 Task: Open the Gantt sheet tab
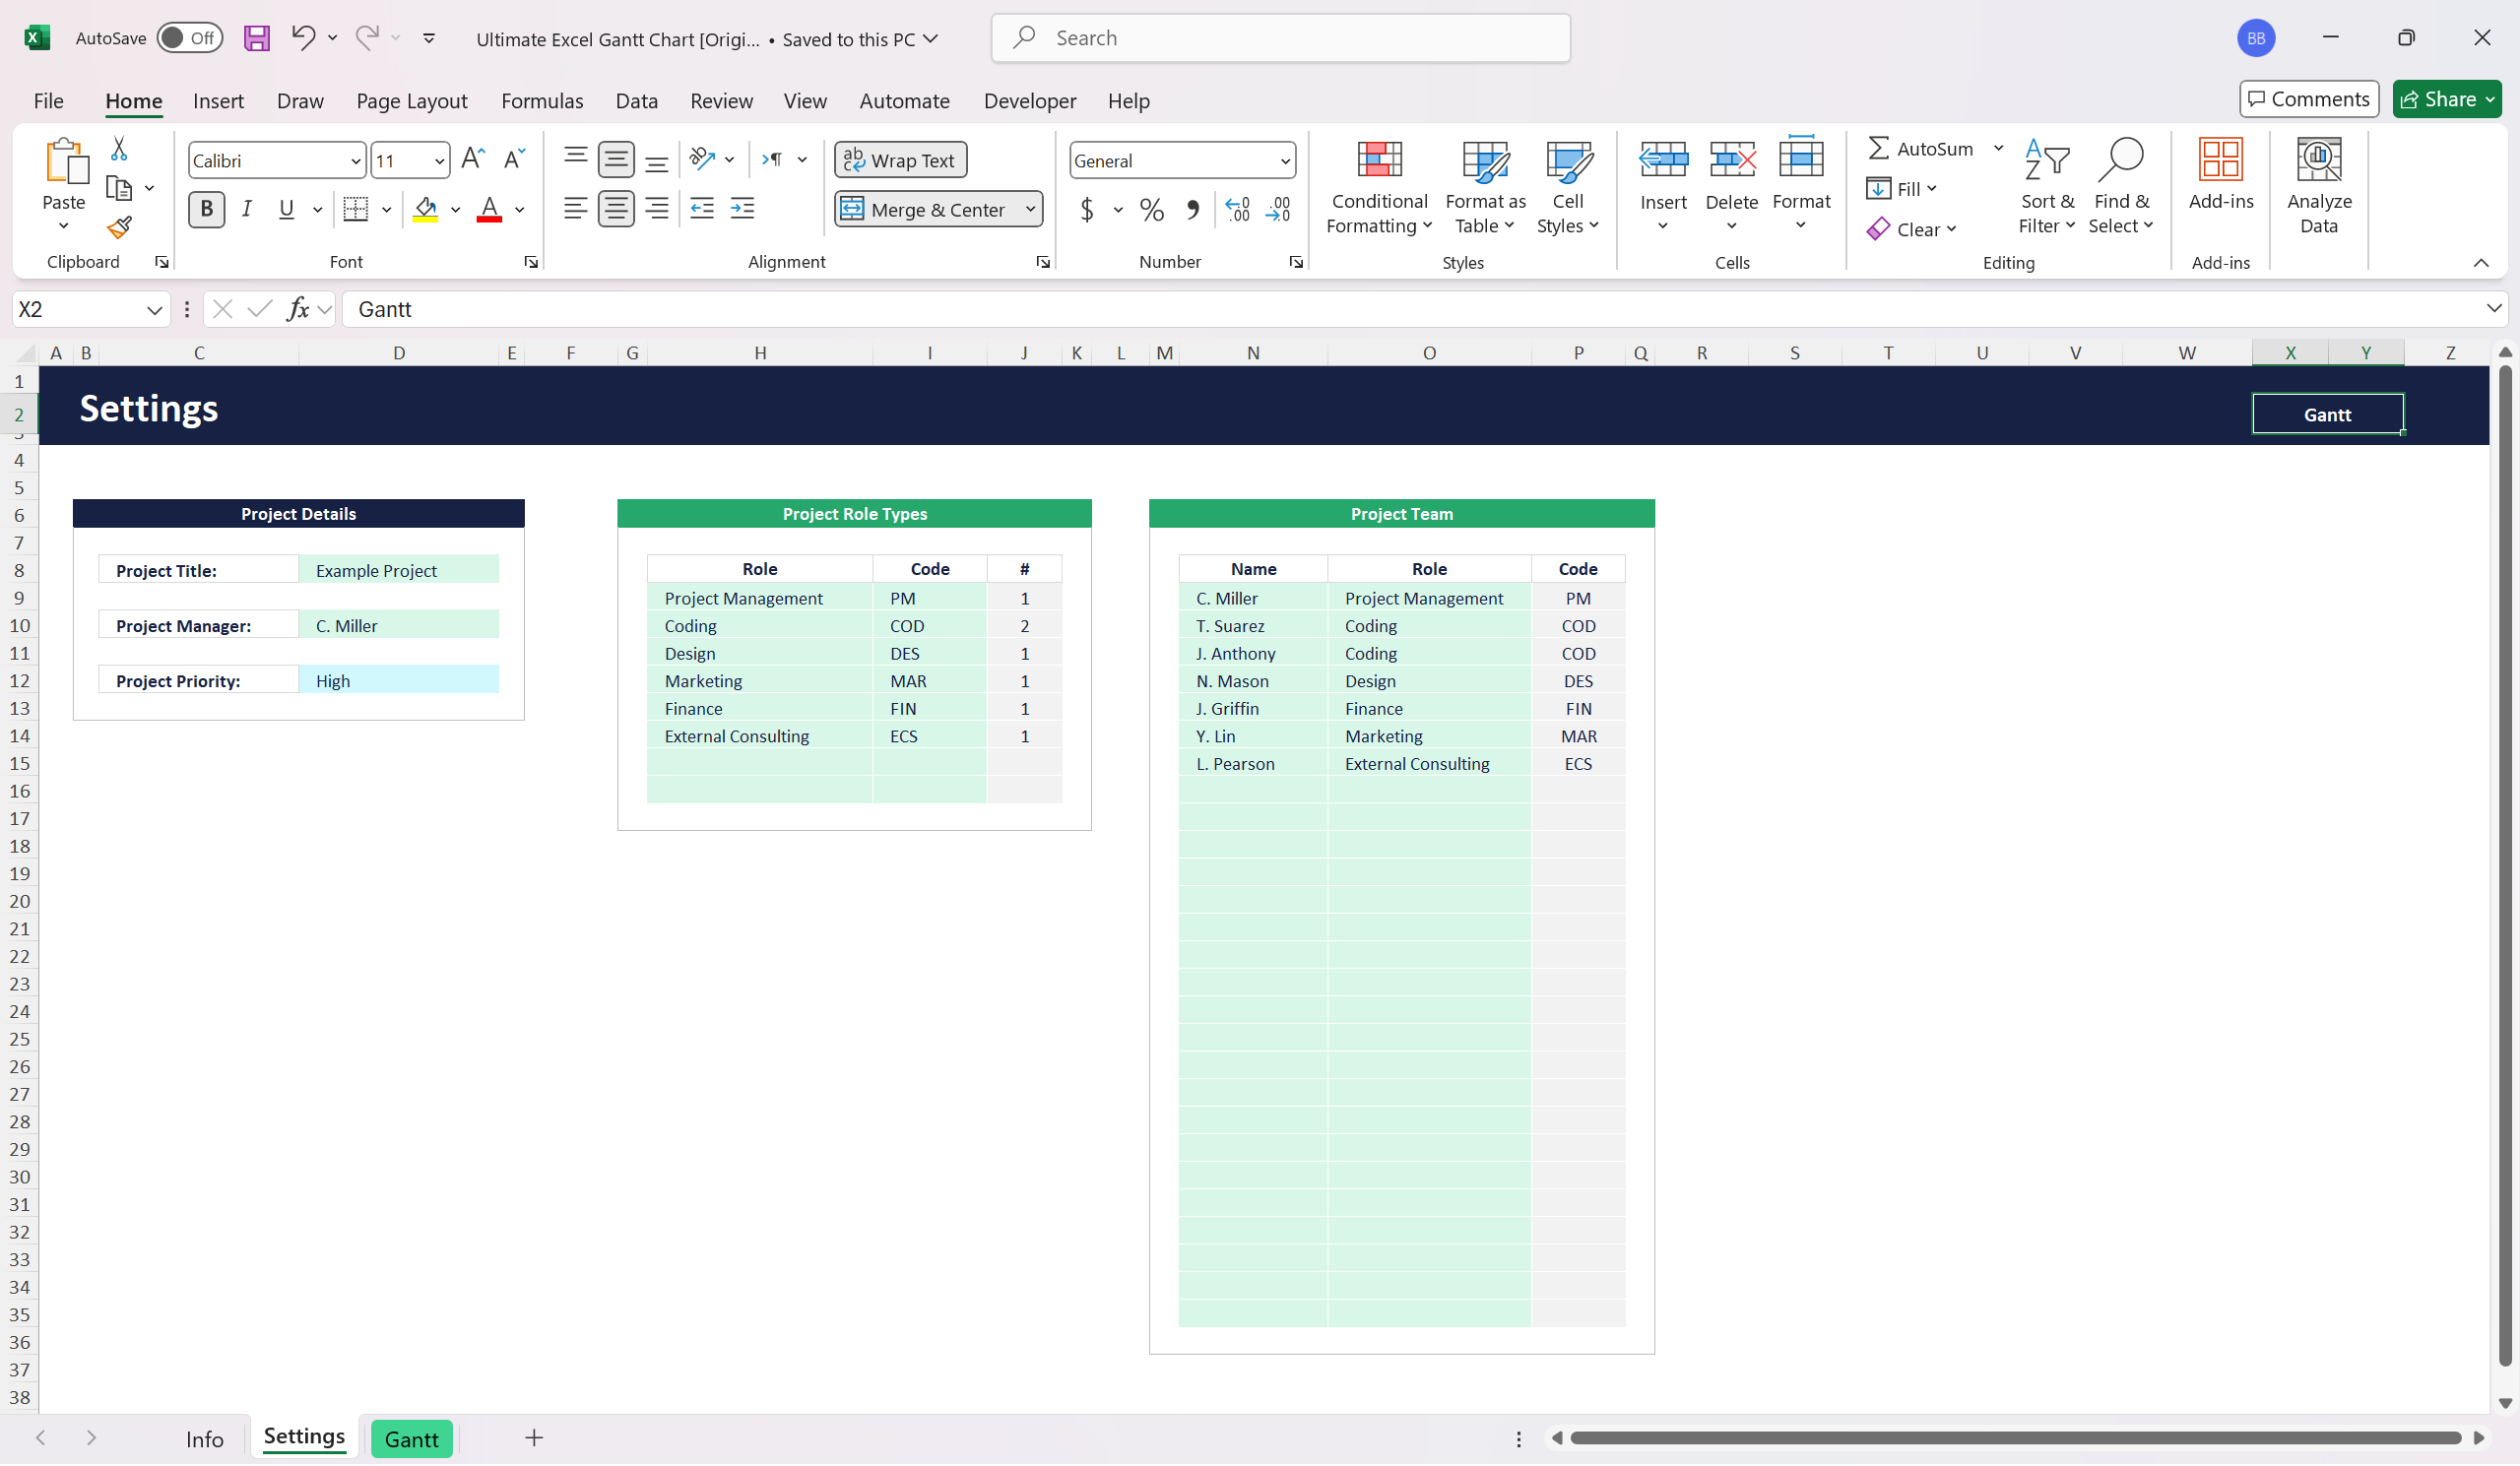tap(411, 1439)
